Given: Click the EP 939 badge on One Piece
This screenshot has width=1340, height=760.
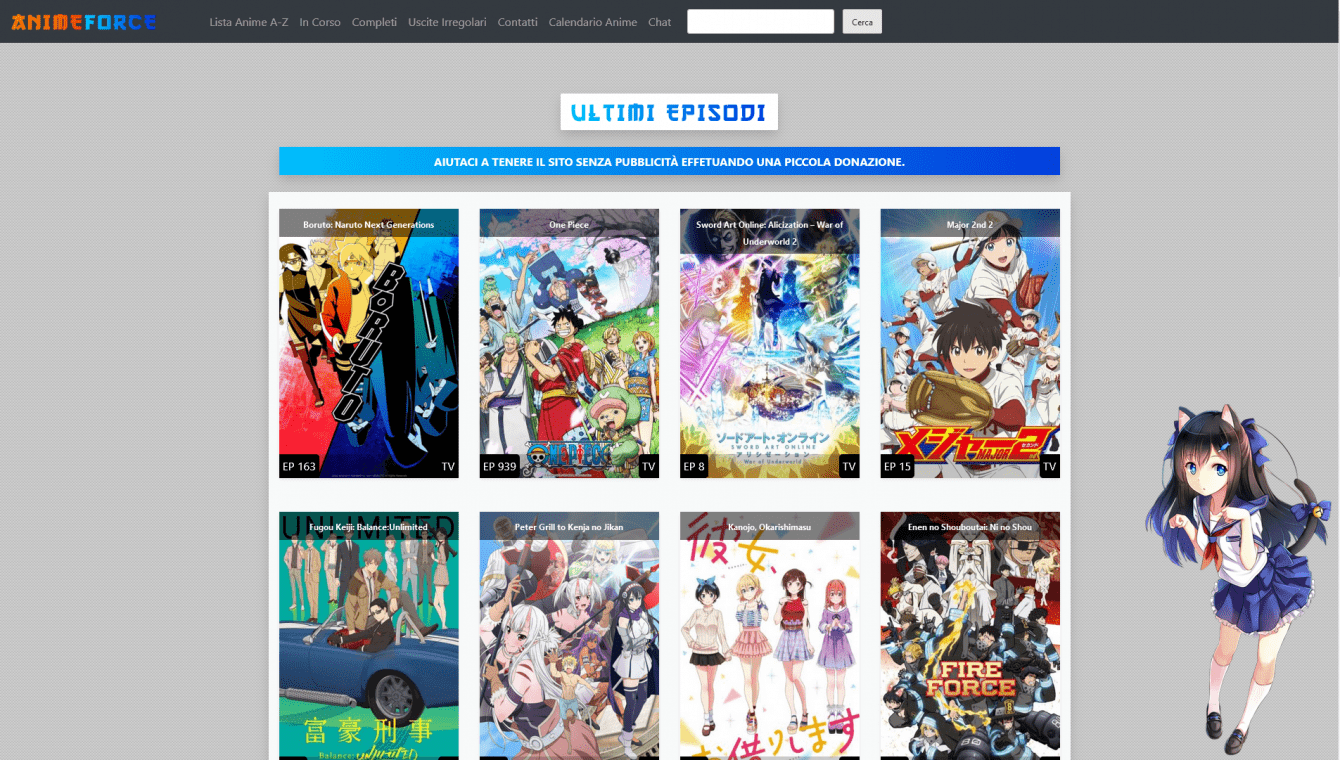Looking at the screenshot, I should tap(500, 466).
